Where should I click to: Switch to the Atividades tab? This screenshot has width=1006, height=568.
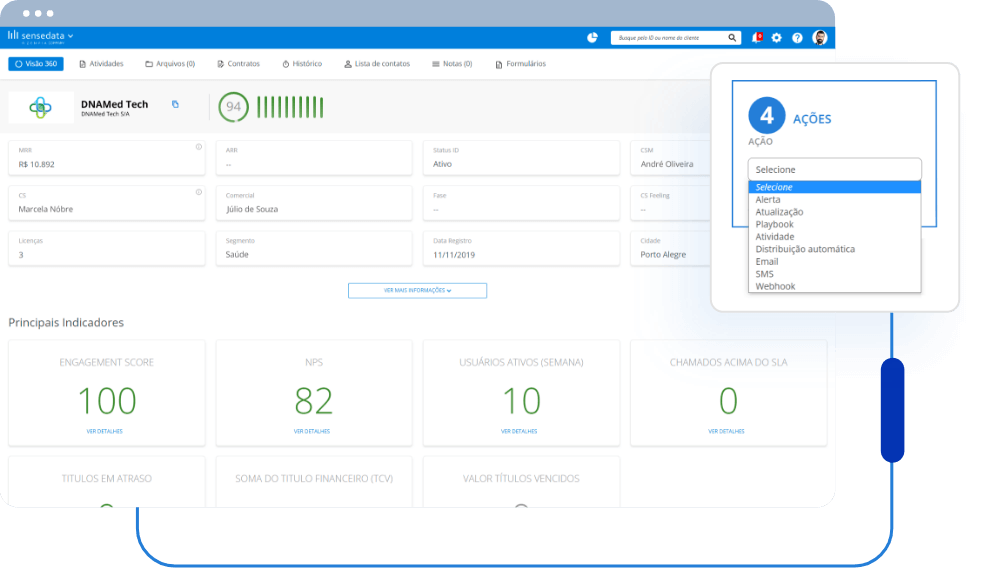coord(101,64)
